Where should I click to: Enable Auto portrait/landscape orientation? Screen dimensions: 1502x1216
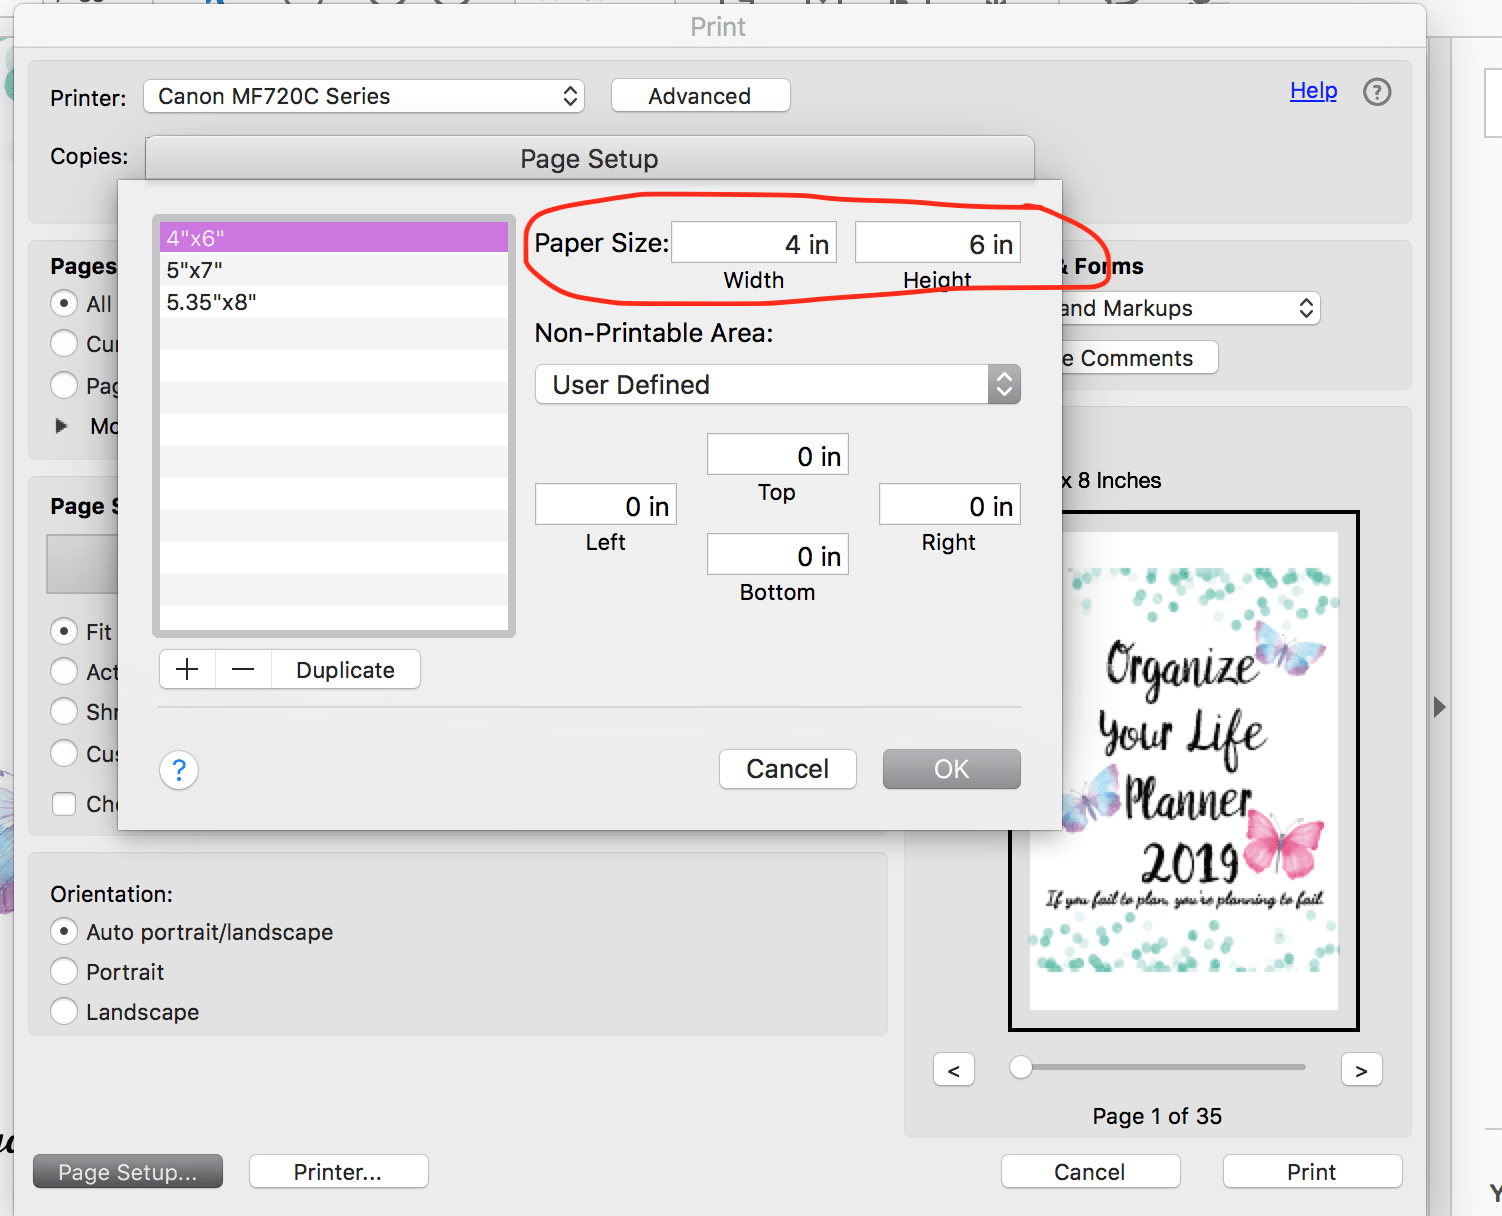[x=63, y=931]
